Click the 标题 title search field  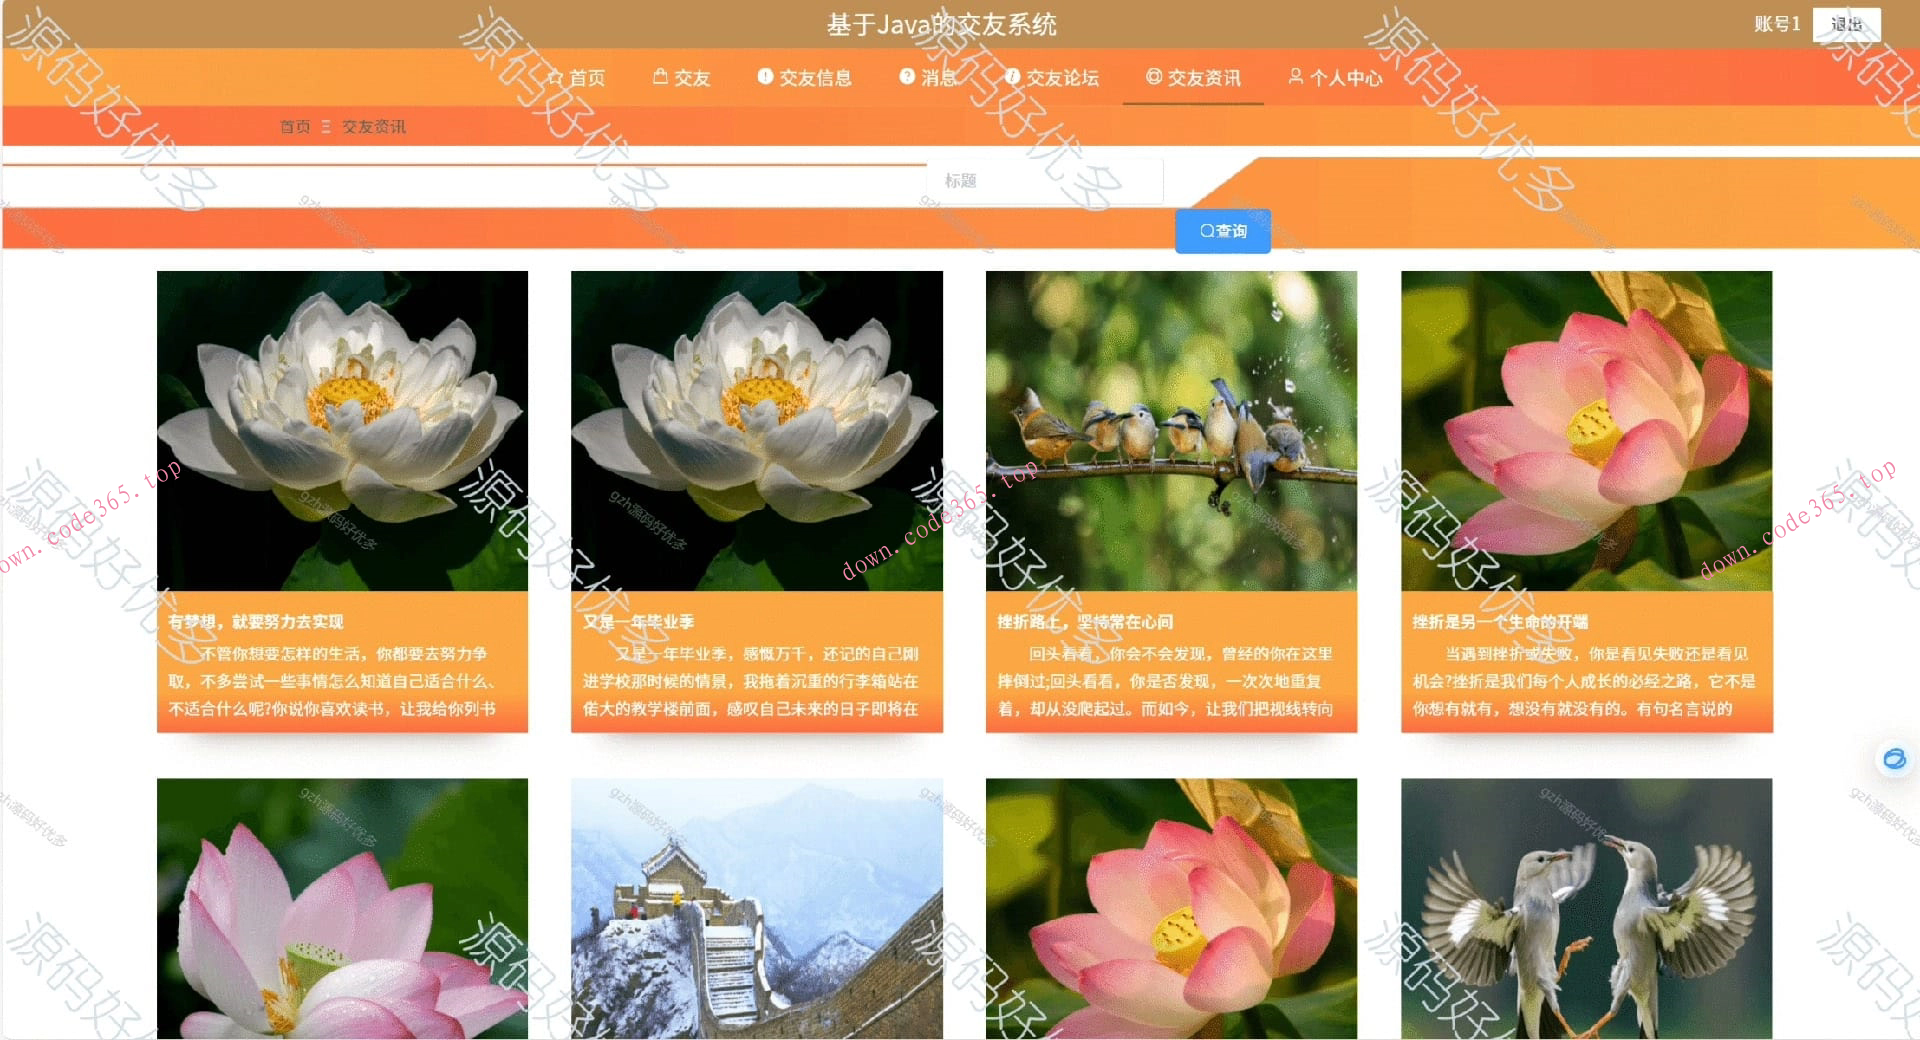[x=1044, y=181]
